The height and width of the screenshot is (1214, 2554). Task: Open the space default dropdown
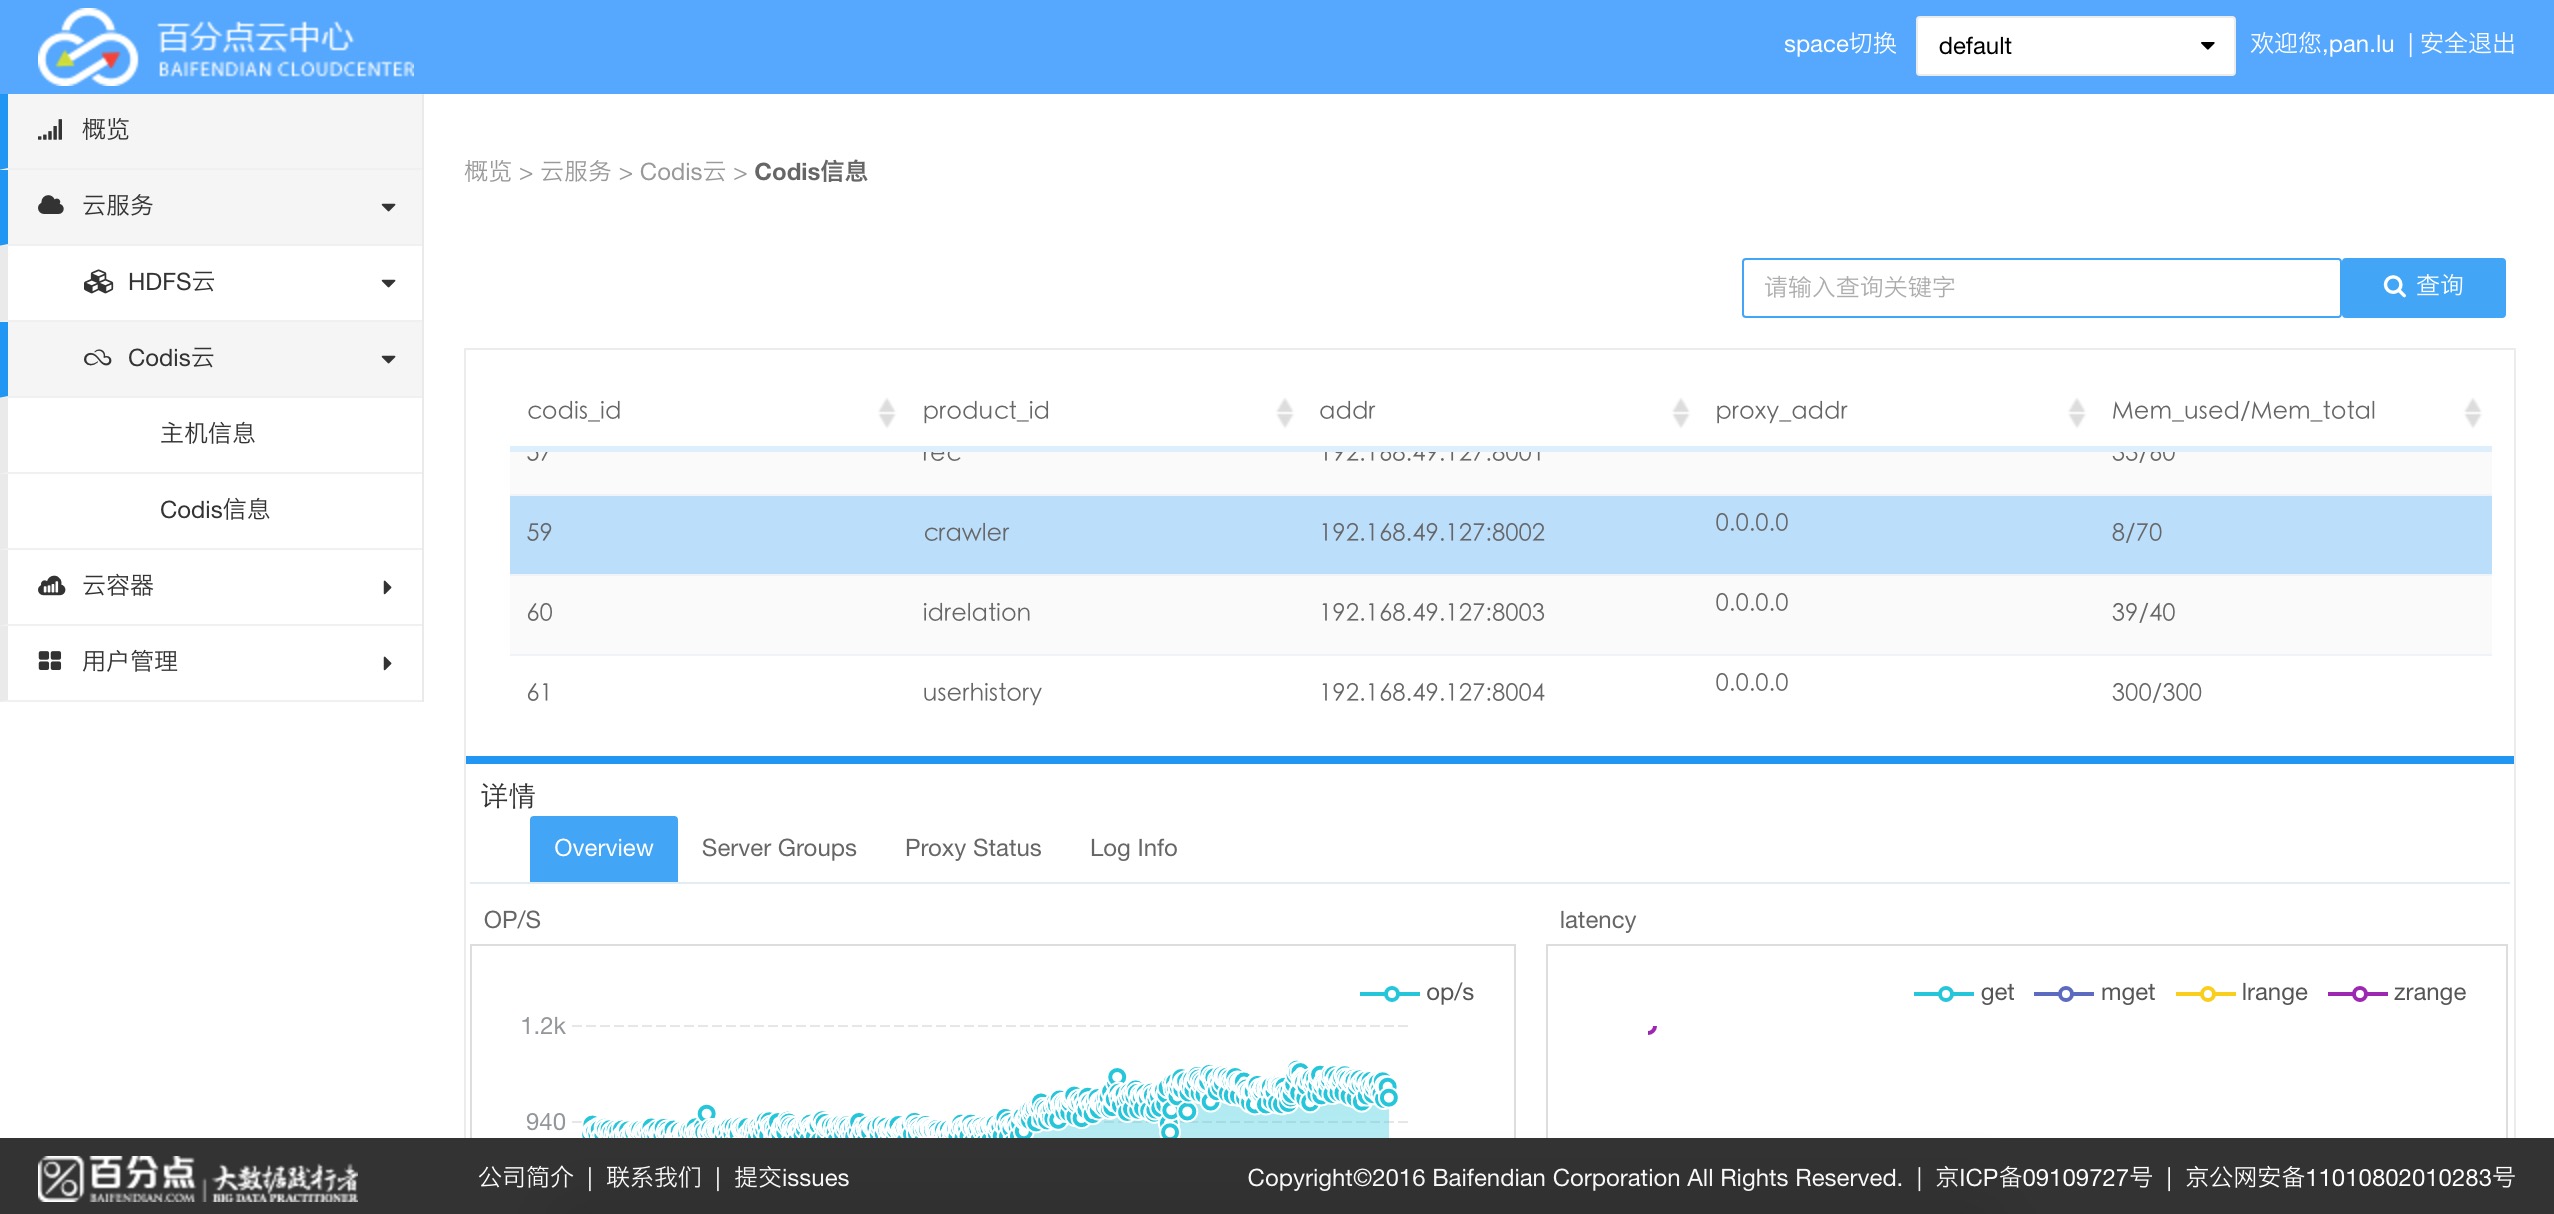(2074, 46)
